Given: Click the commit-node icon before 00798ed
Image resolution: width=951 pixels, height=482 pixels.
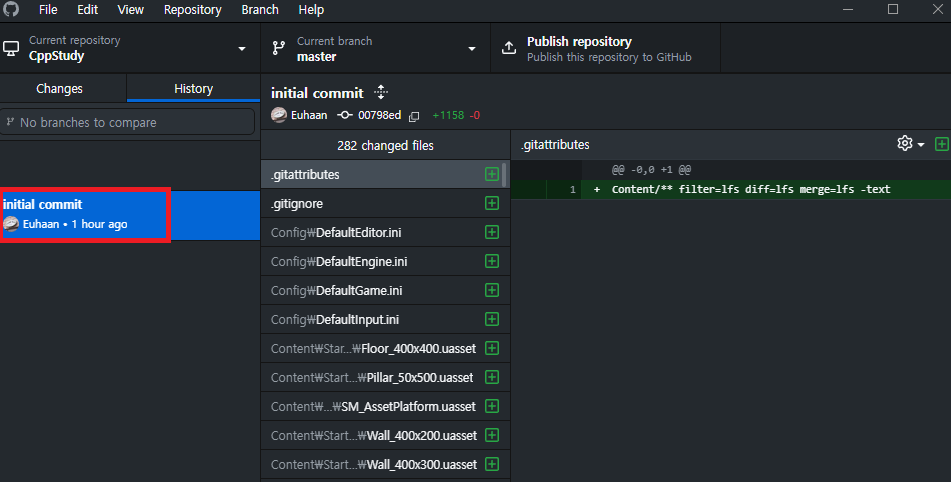Looking at the screenshot, I should 344,115.
